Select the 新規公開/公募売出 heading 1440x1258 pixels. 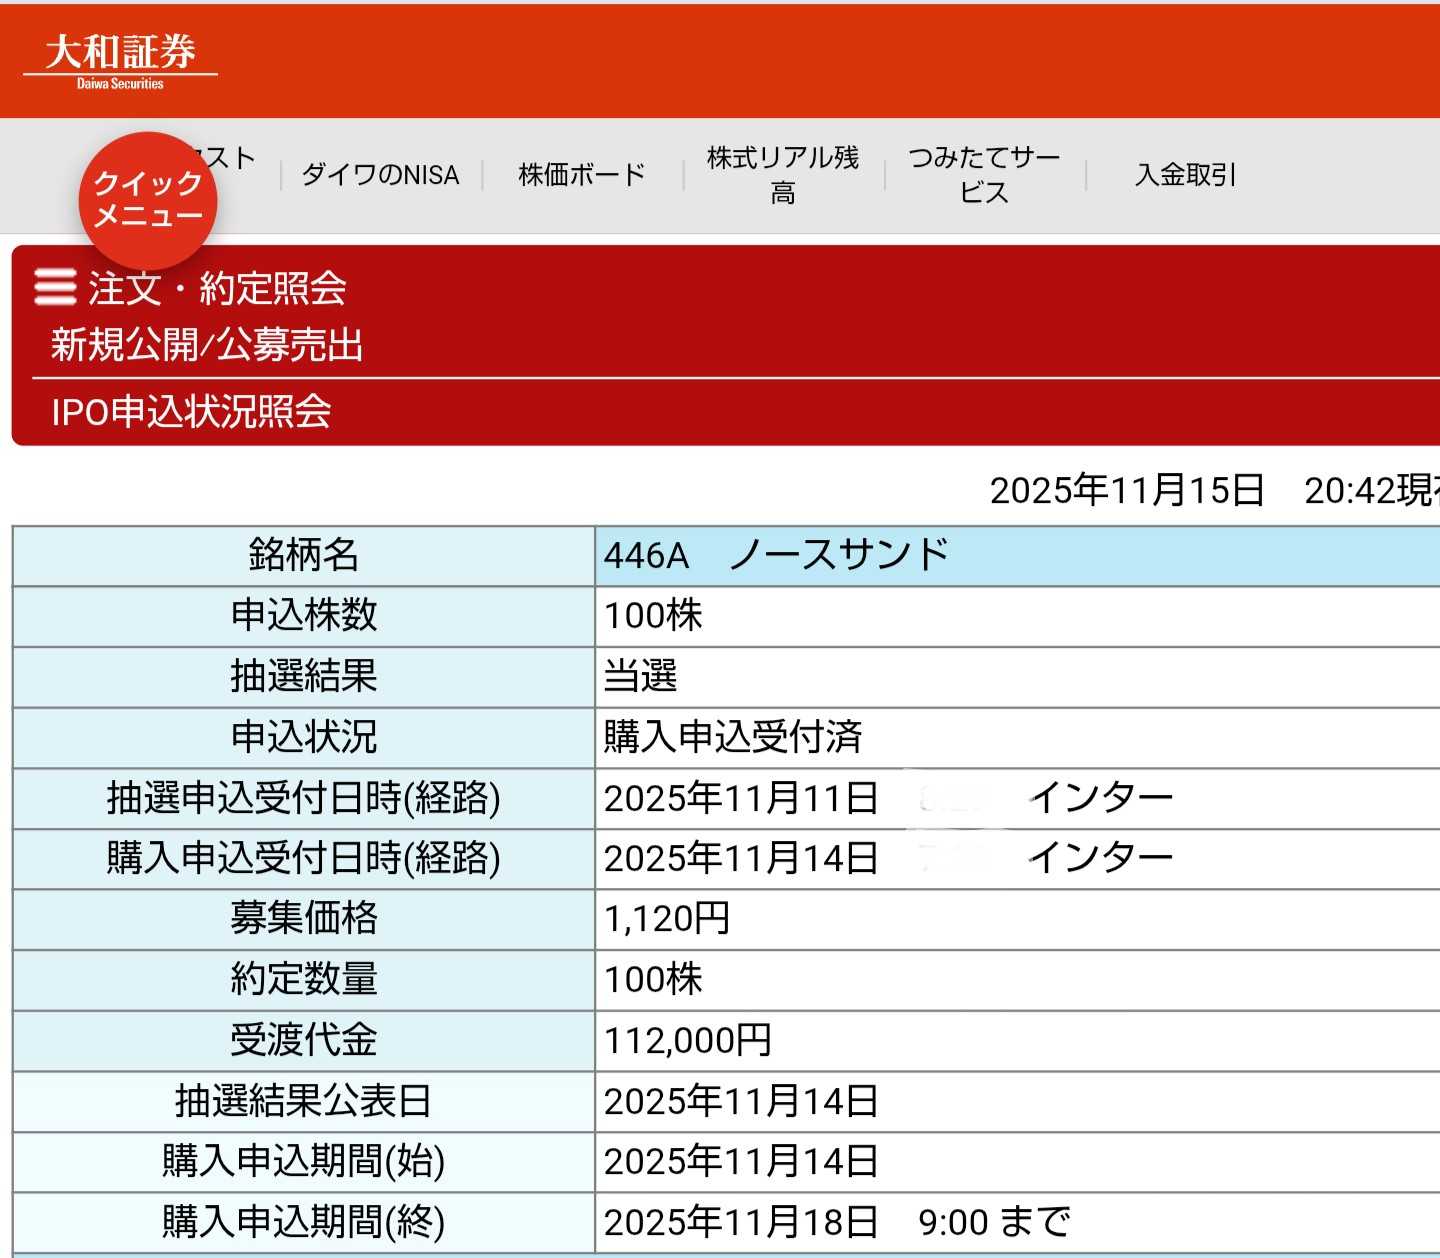pos(207,345)
